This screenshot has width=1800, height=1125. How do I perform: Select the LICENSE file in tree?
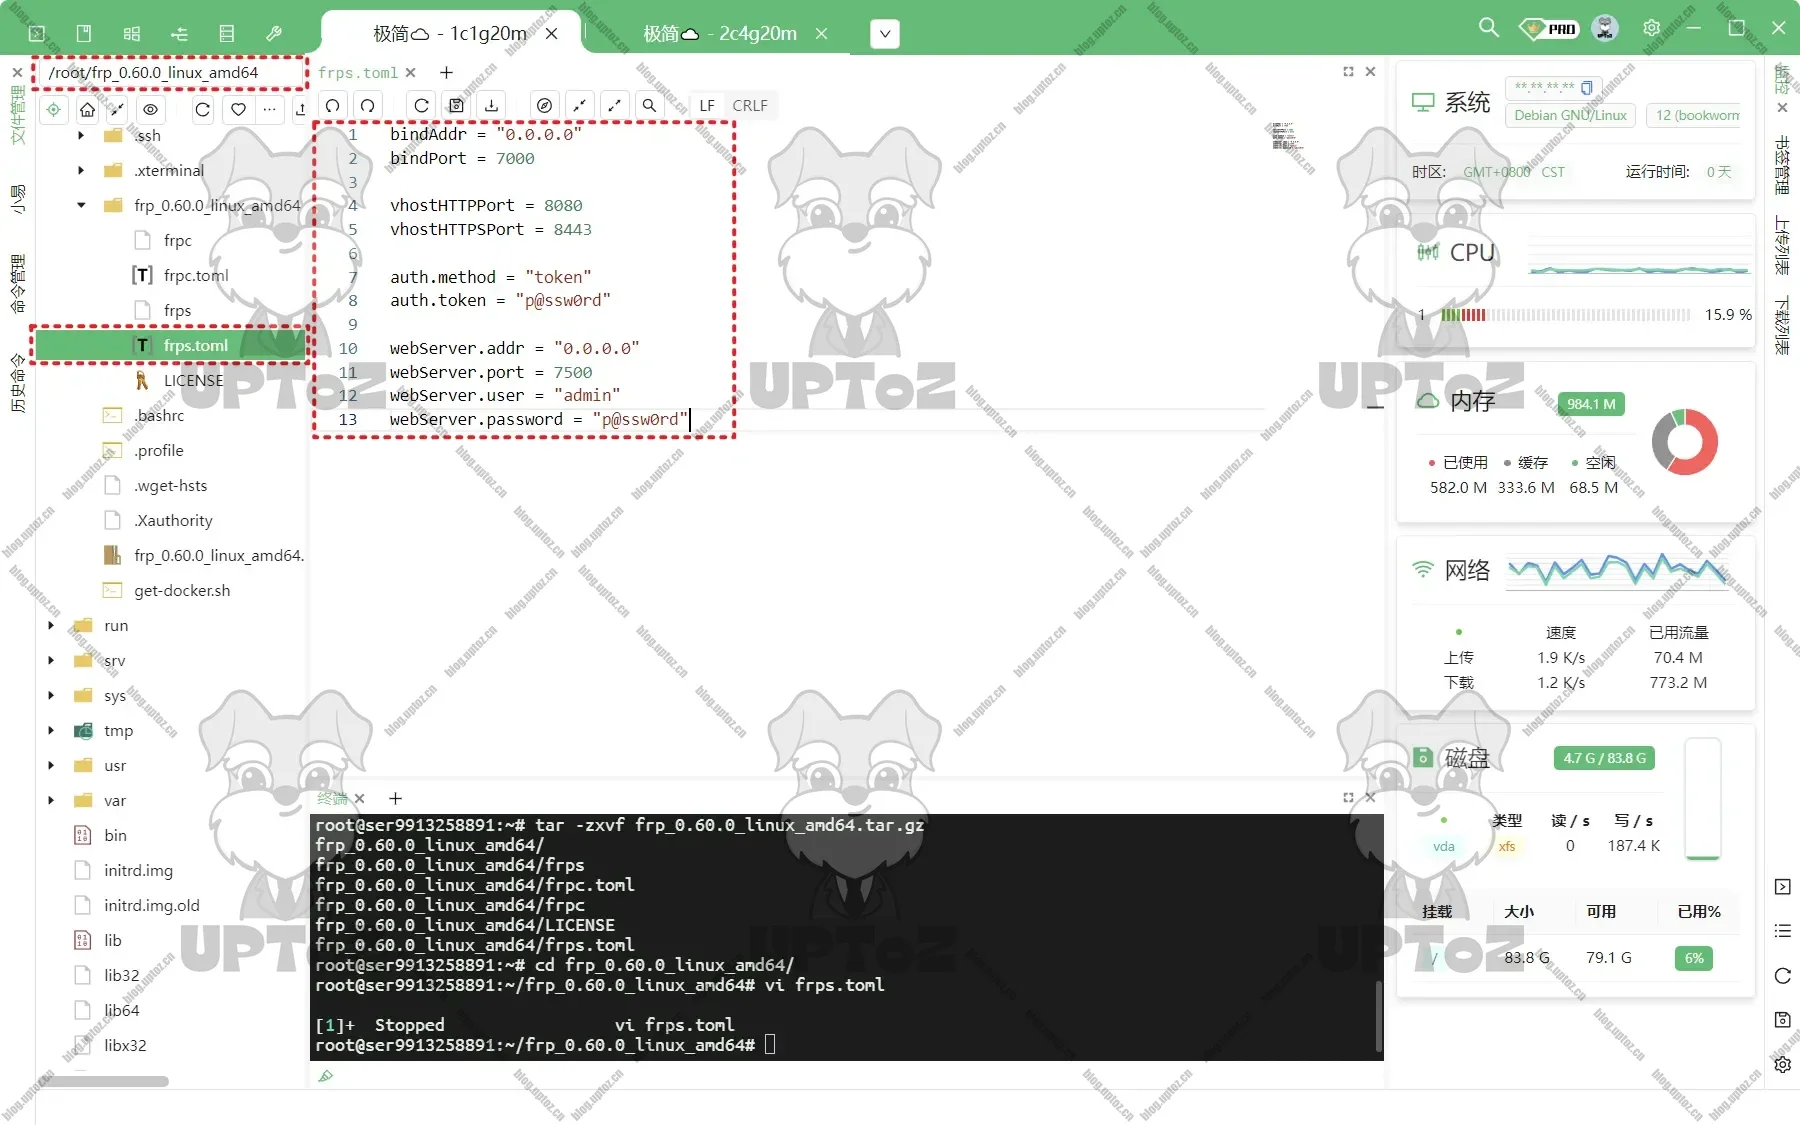coord(193,380)
